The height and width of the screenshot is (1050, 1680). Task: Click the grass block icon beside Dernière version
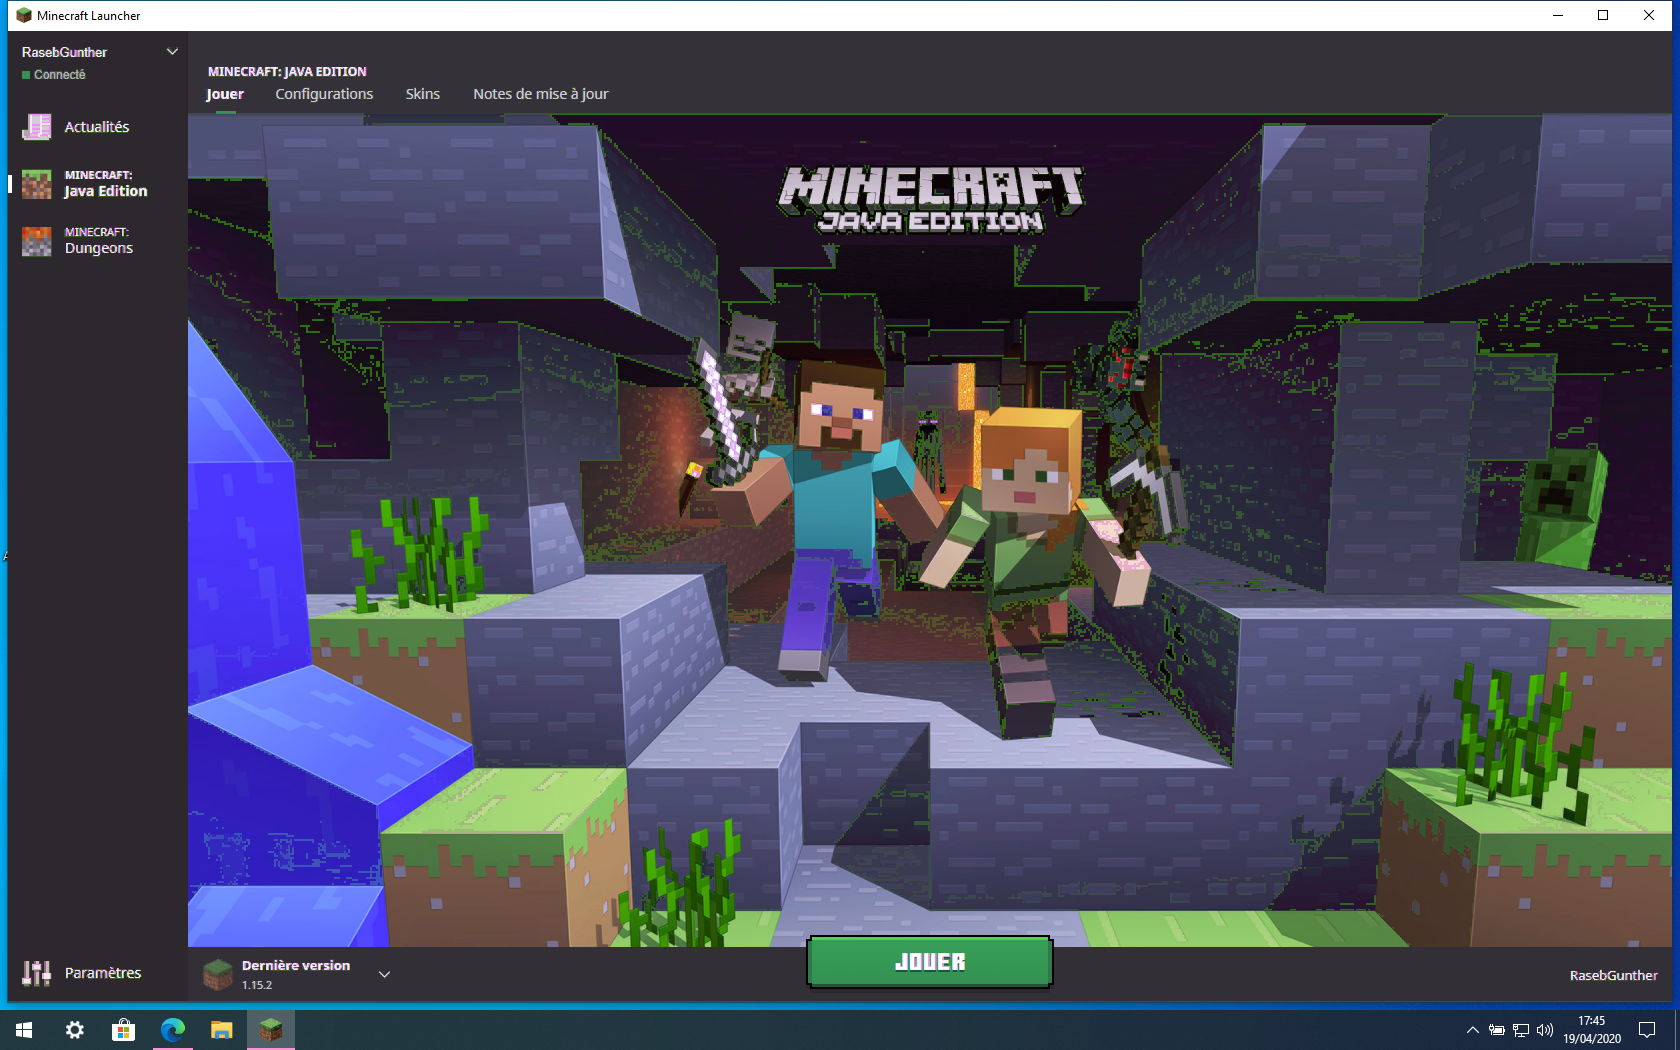pyautogui.click(x=218, y=974)
